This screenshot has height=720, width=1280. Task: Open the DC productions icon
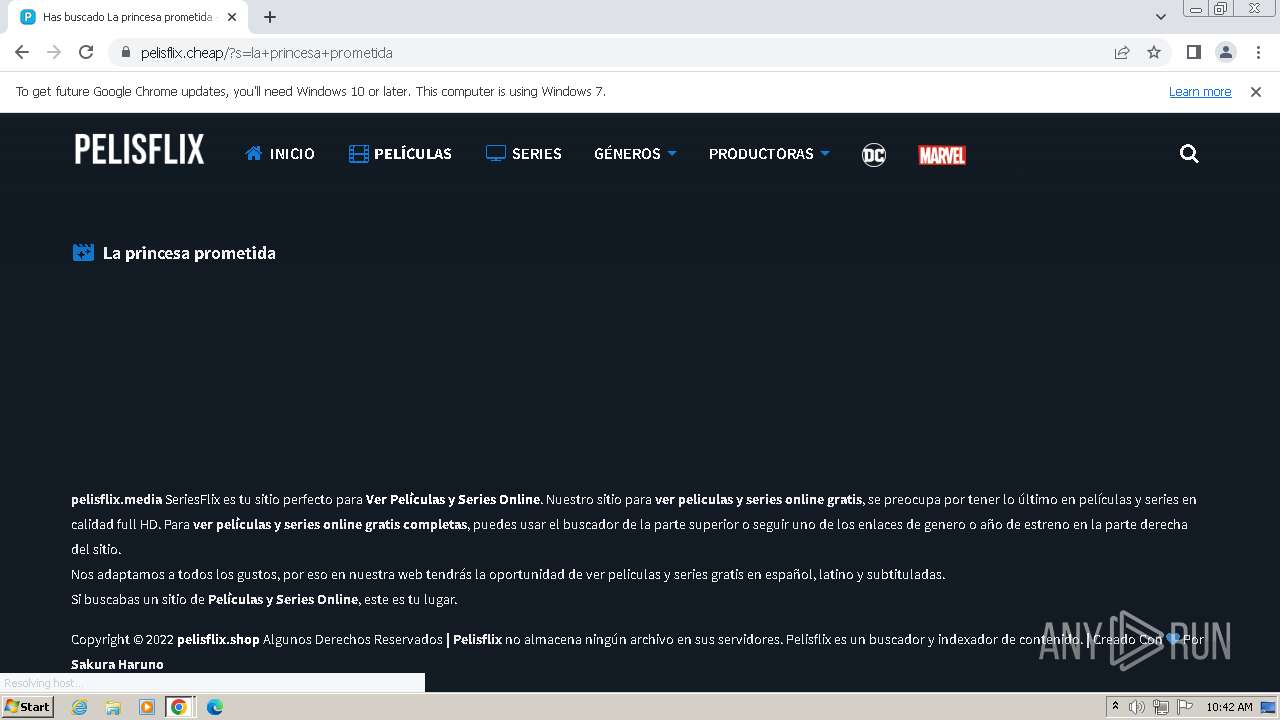coord(874,154)
